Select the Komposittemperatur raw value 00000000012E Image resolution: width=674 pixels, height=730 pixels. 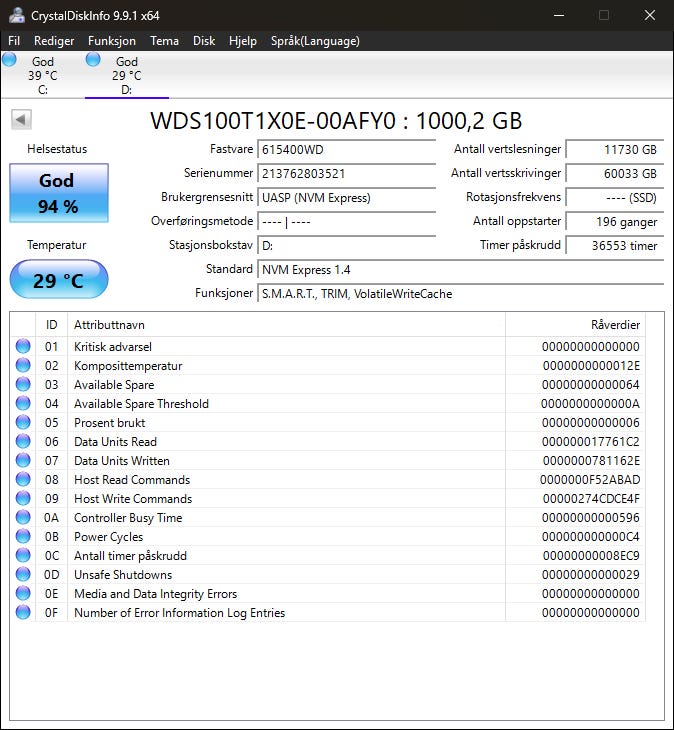pyautogui.click(x=591, y=366)
